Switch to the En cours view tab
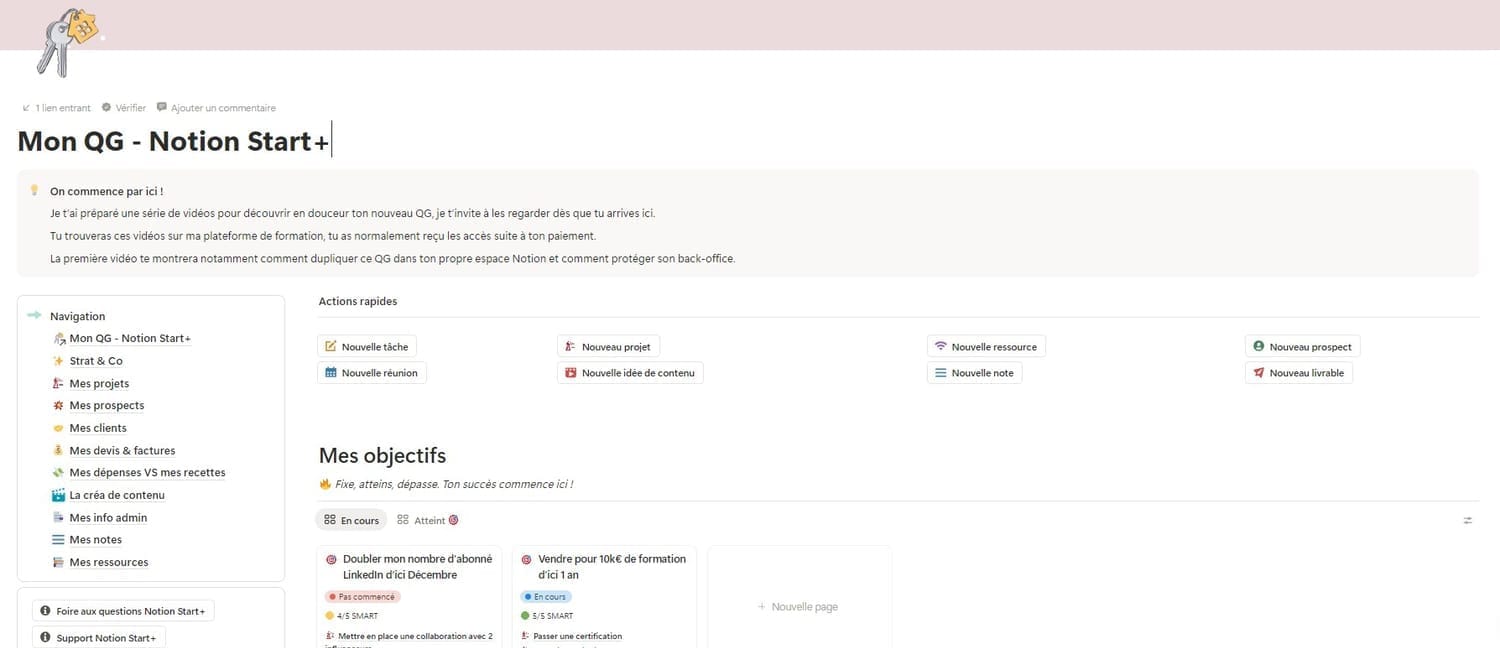Screen dimensions: 1500x648 pyautogui.click(x=351, y=520)
